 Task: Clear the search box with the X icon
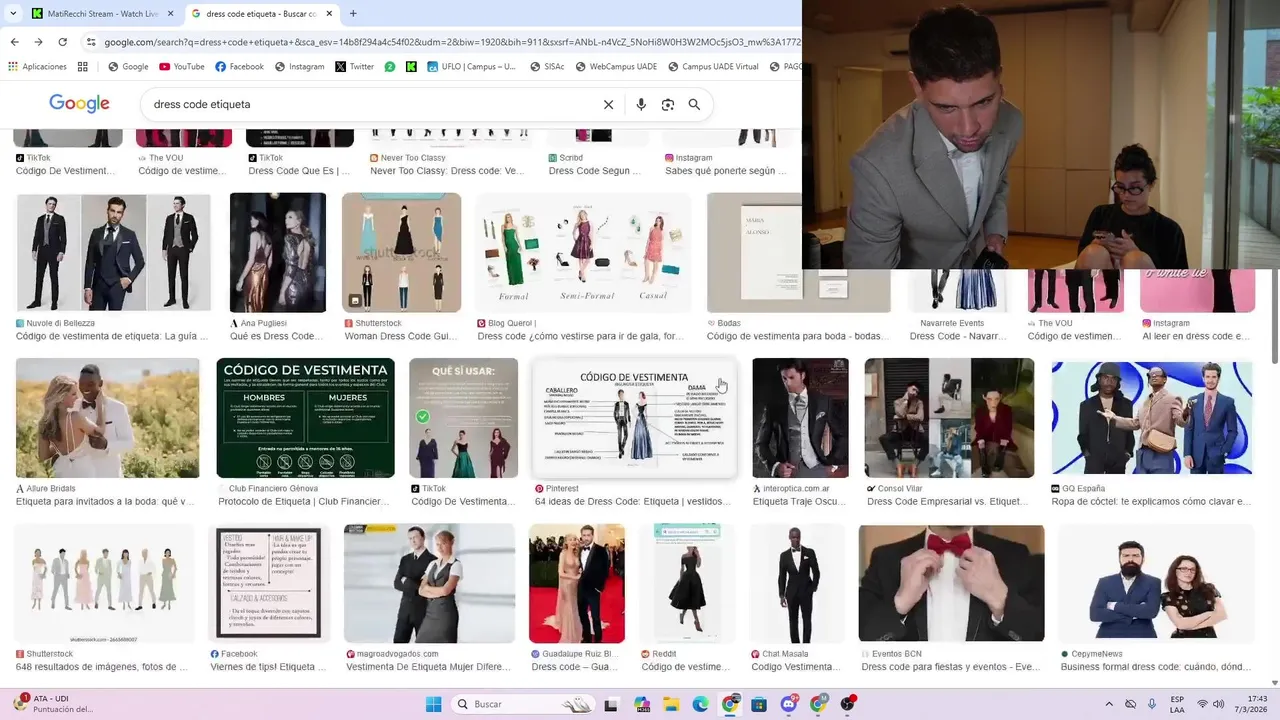[x=608, y=105]
